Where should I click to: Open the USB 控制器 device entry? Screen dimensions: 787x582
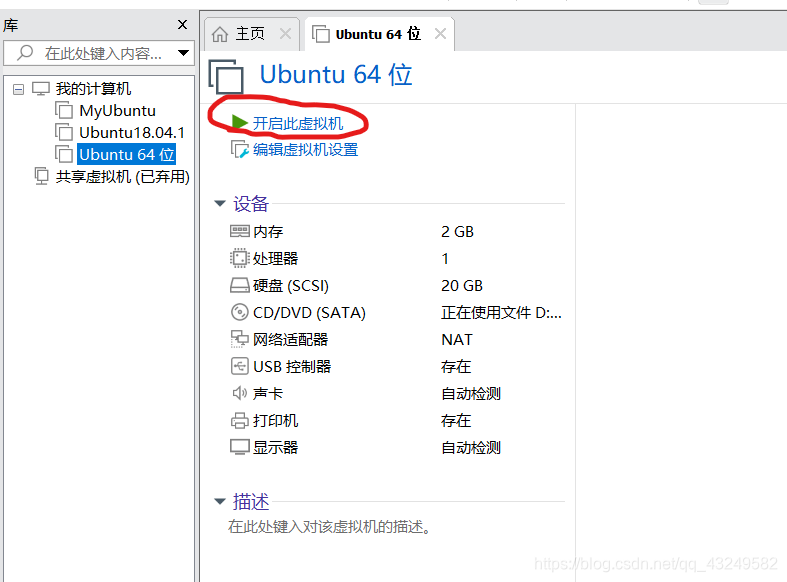(x=292, y=367)
